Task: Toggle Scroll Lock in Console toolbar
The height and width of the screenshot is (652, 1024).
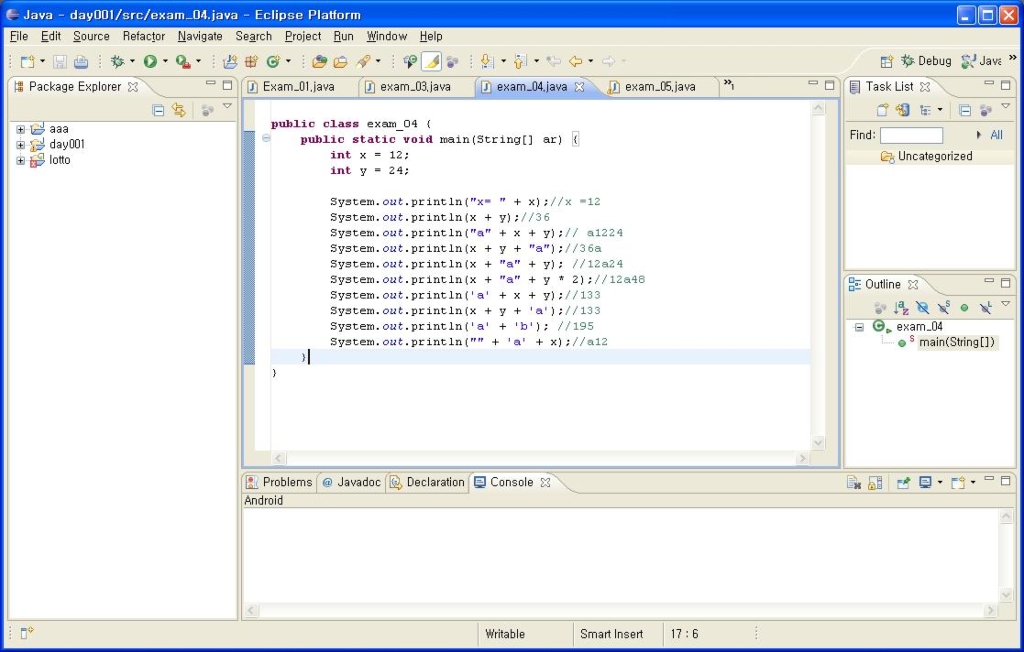Action: [876, 483]
